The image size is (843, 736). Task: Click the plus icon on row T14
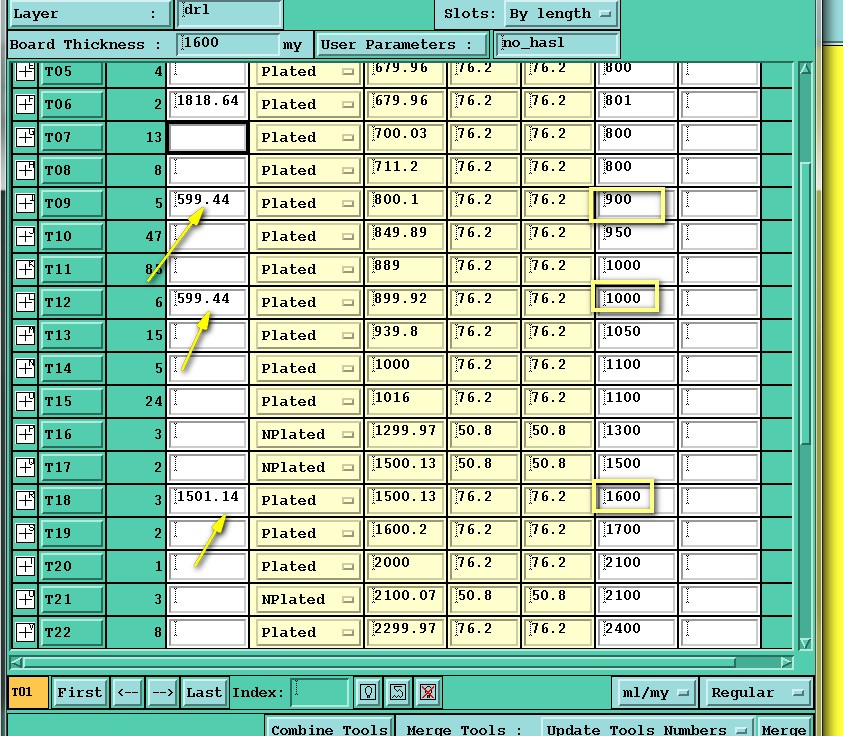pos(25,368)
